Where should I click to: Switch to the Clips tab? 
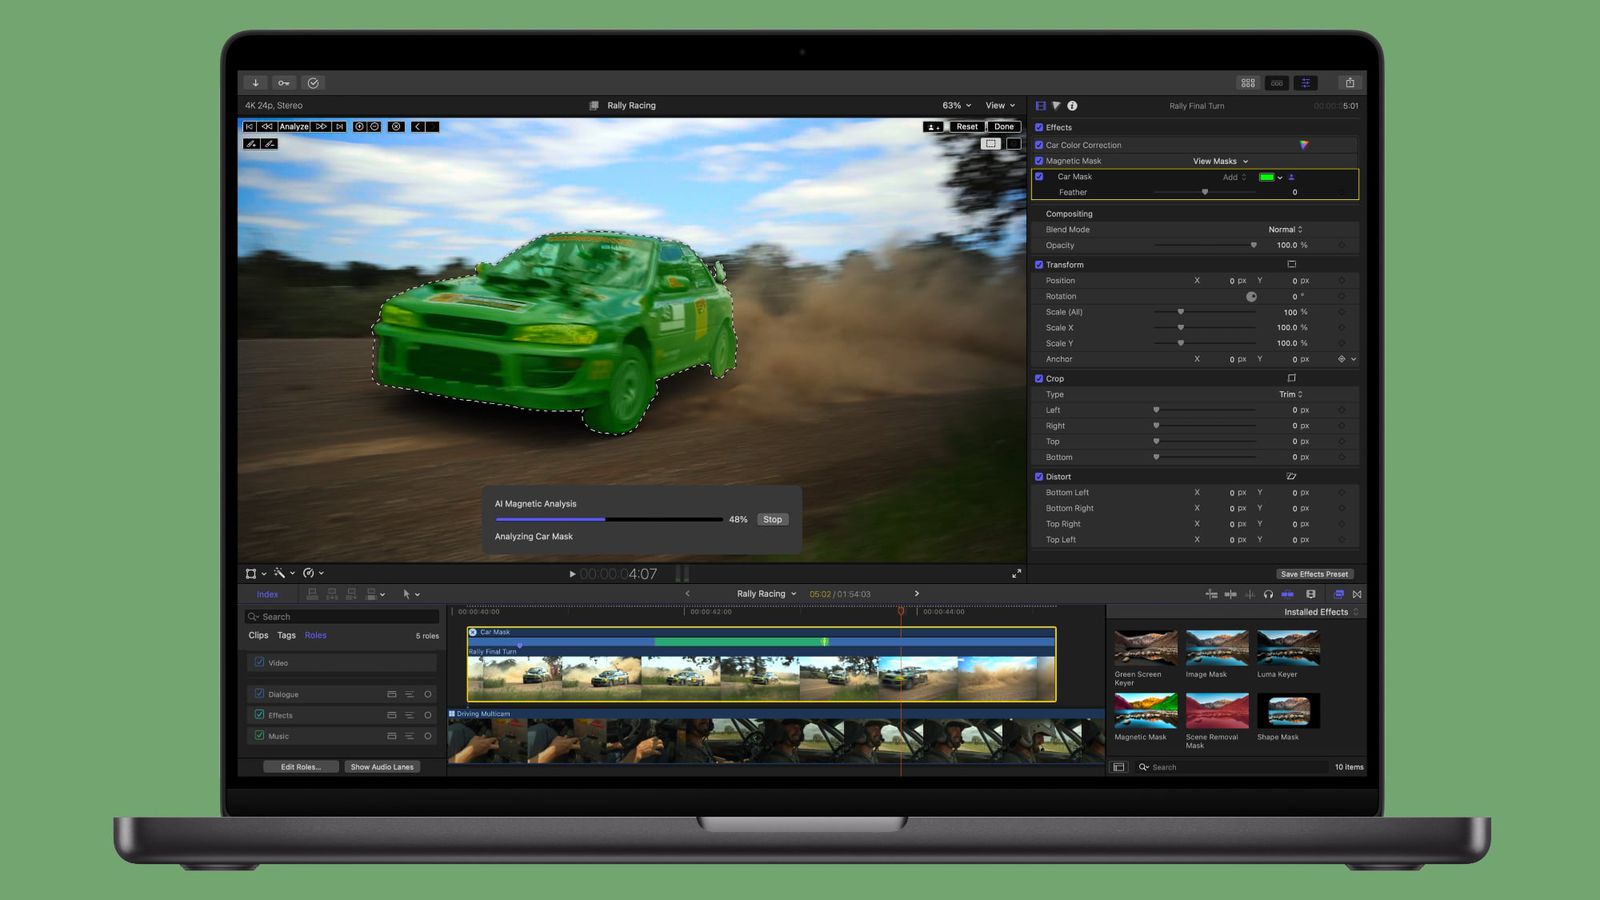pyautogui.click(x=257, y=635)
